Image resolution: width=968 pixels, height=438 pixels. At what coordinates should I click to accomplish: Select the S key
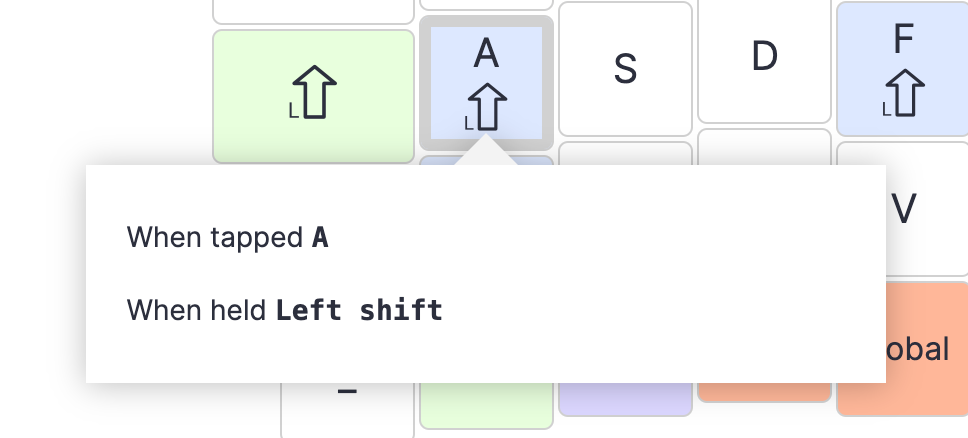tap(625, 69)
